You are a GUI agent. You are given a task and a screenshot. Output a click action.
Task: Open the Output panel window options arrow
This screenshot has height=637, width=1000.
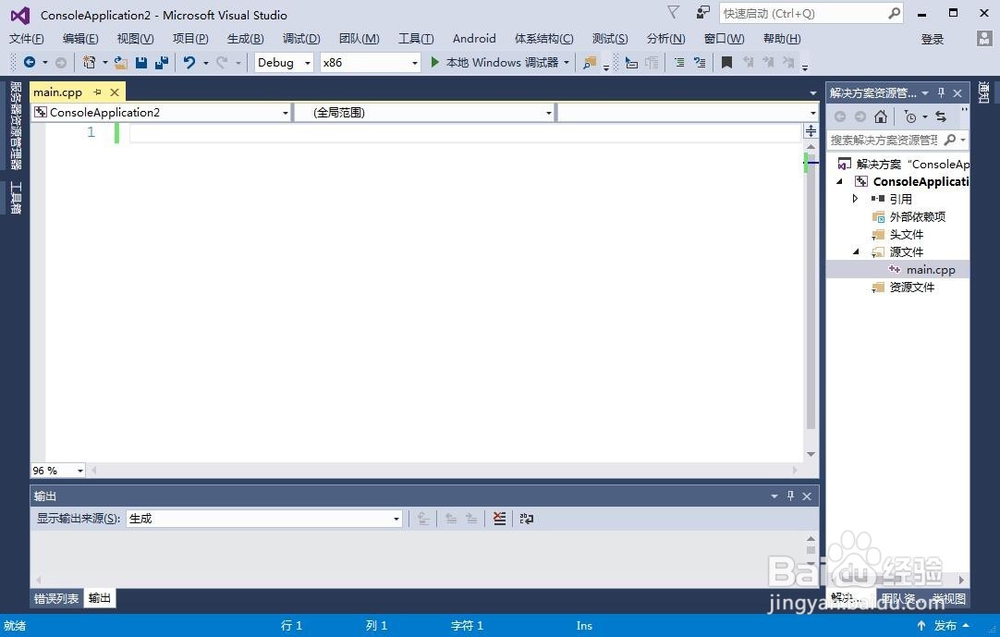pyautogui.click(x=774, y=495)
